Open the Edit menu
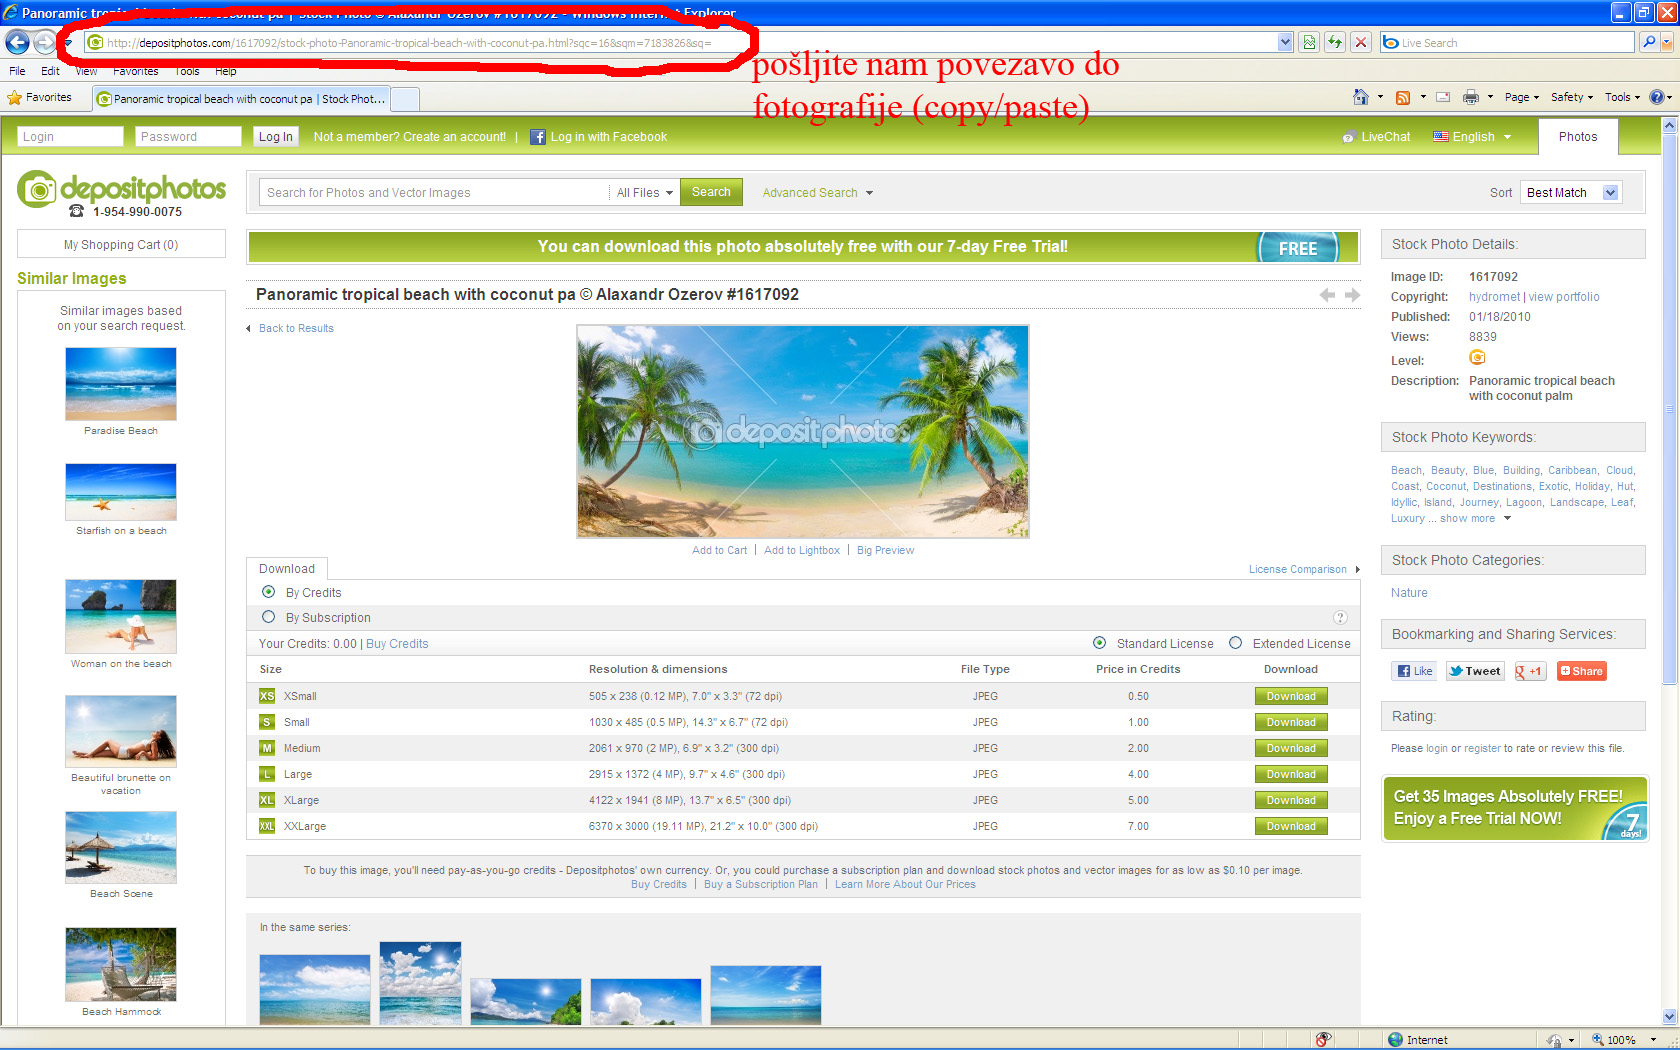The width and height of the screenshot is (1680, 1050). [x=50, y=71]
